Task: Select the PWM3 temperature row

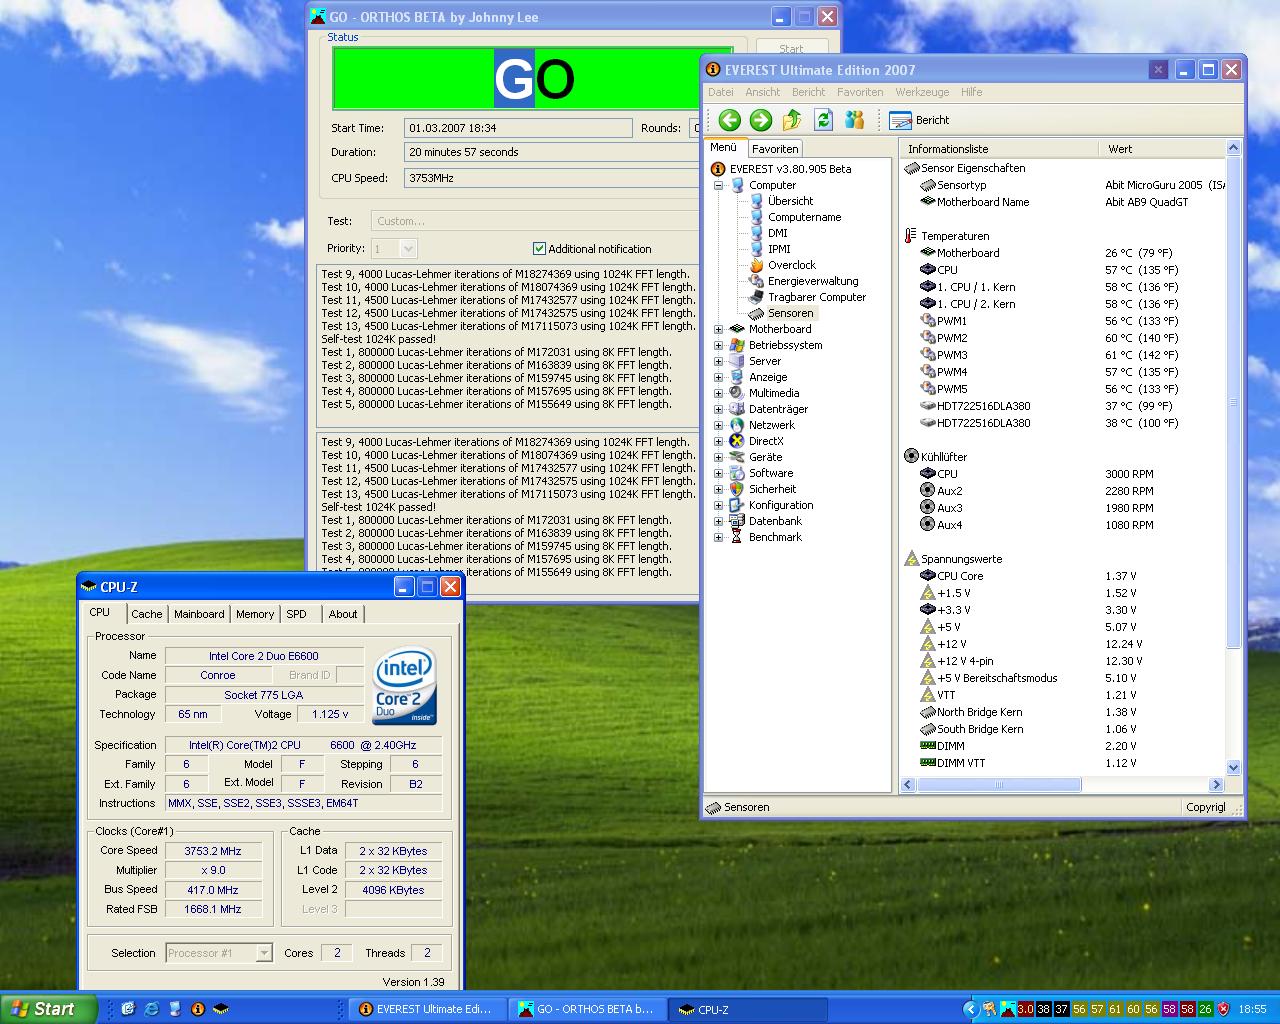Action: [1062, 355]
